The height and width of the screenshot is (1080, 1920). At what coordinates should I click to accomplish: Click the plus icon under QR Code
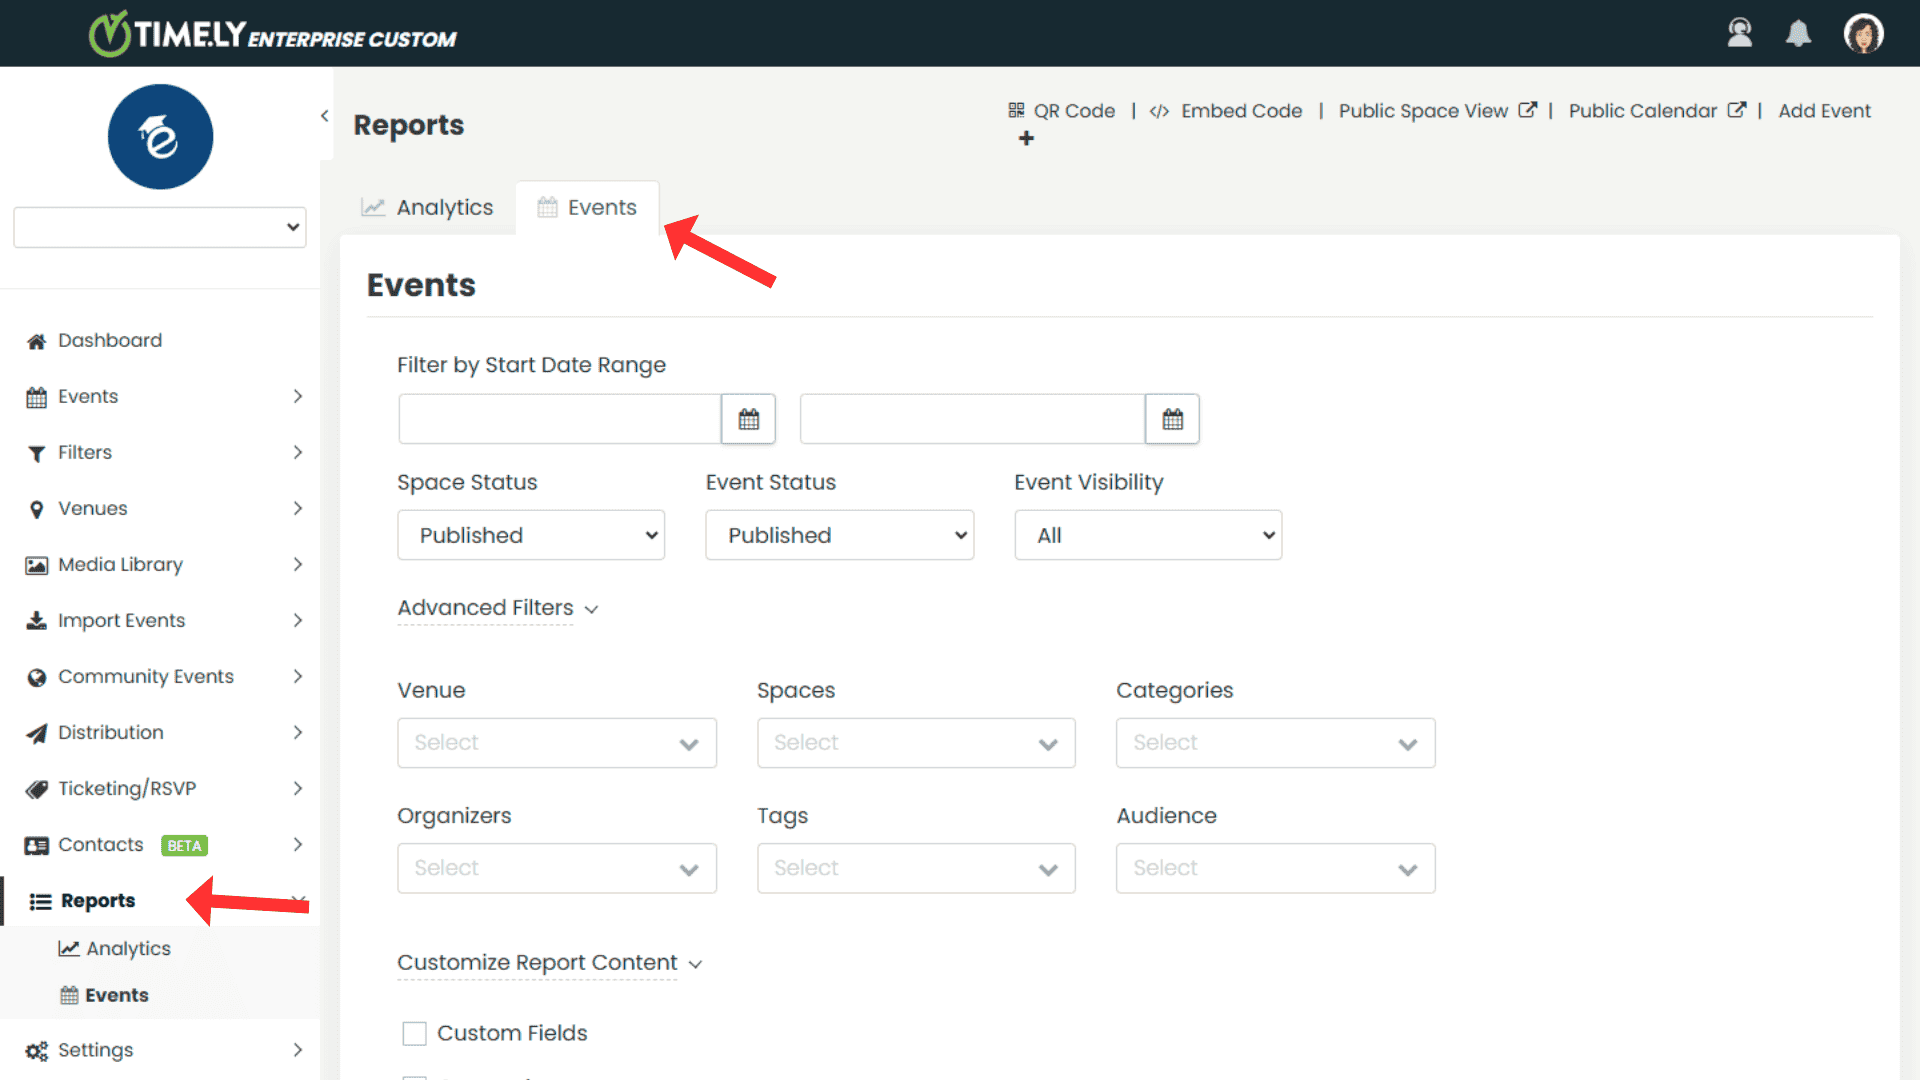(x=1027, y=138)
